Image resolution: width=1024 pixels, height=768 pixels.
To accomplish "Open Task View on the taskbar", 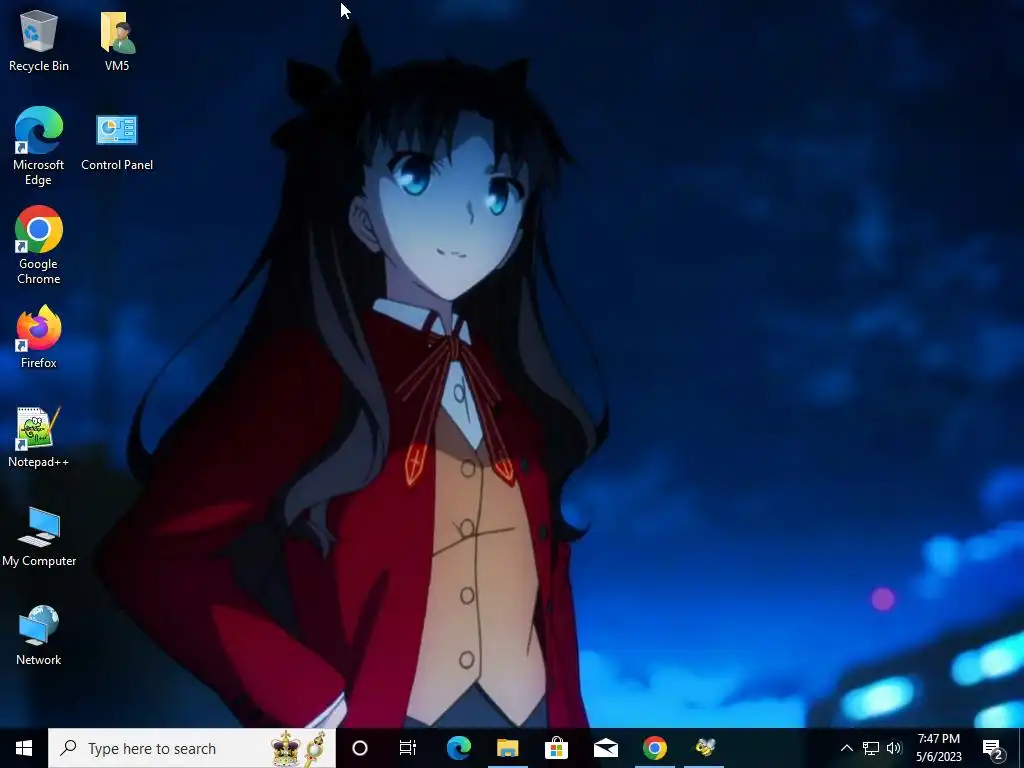I will pos(408,748).
